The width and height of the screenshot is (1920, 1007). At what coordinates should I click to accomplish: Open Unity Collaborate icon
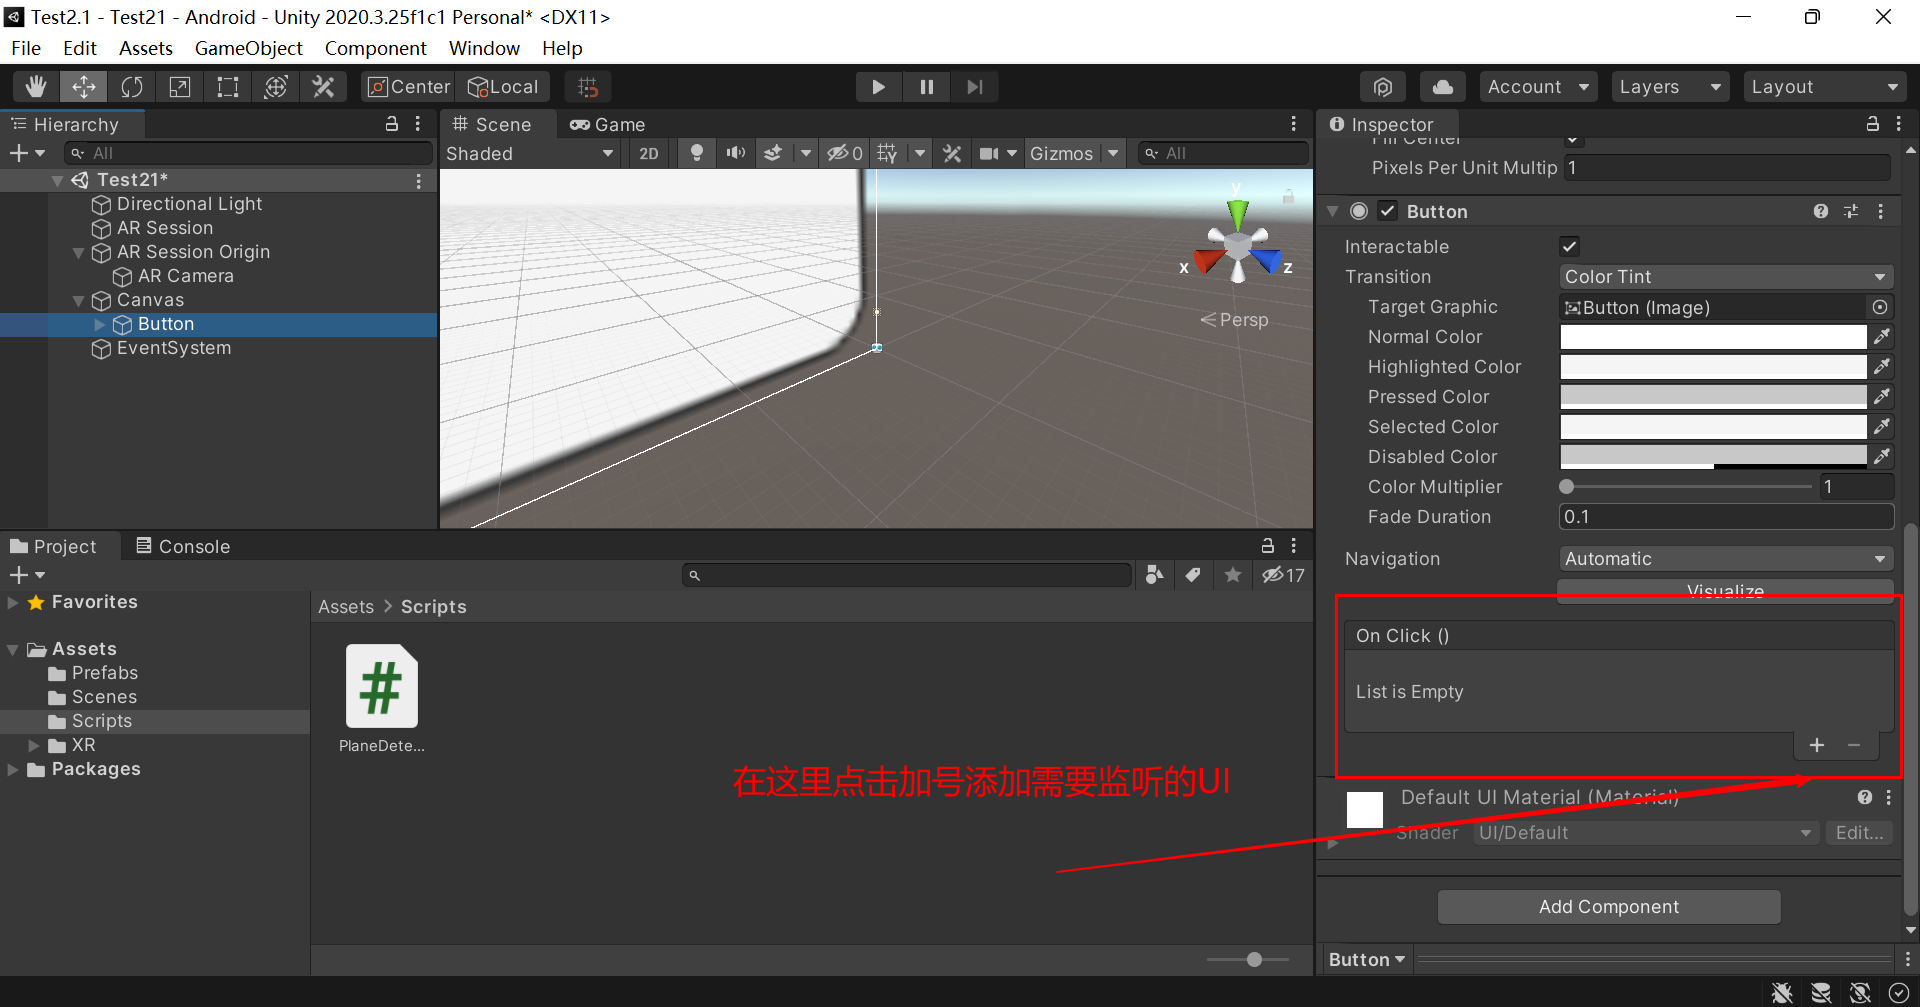click(1383, 87)
